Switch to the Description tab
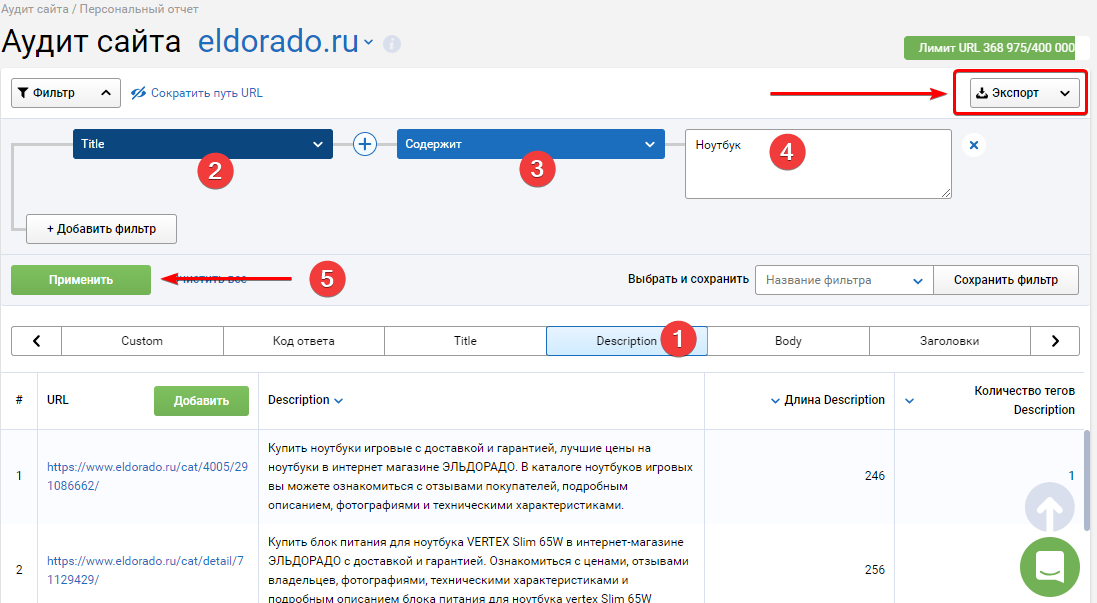 (x=626, y=341)
